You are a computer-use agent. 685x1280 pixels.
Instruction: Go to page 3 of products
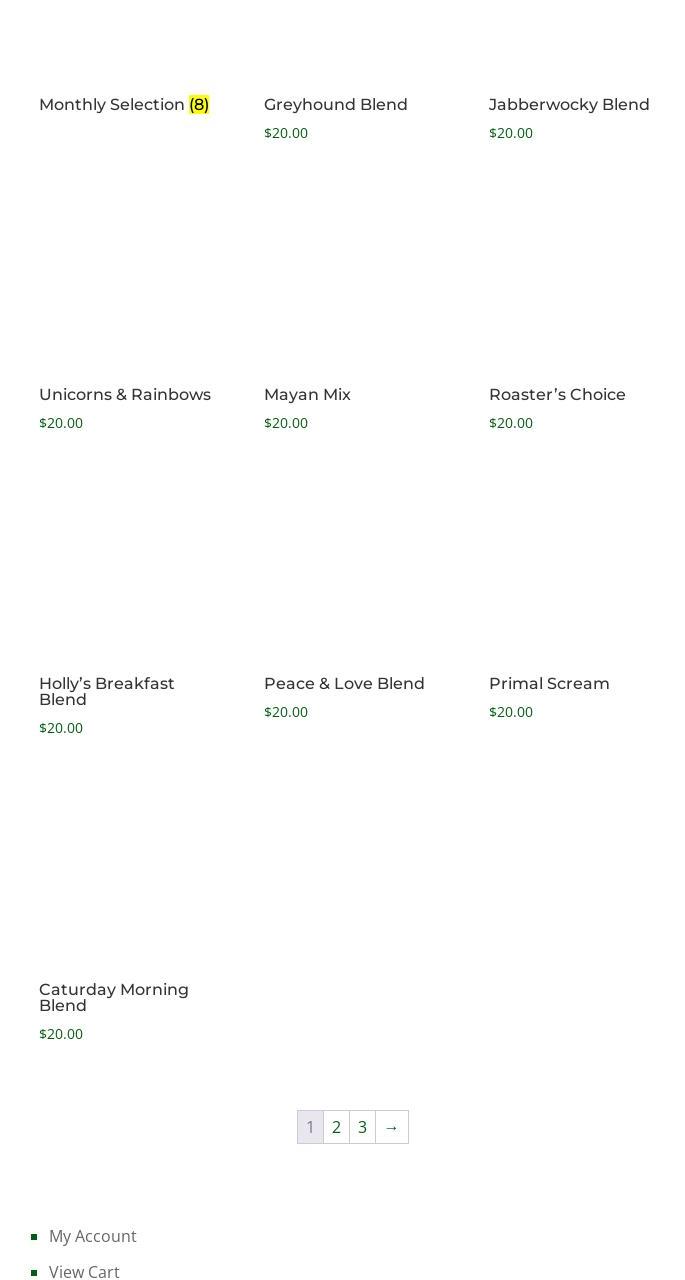click(x=362, y=1127)
